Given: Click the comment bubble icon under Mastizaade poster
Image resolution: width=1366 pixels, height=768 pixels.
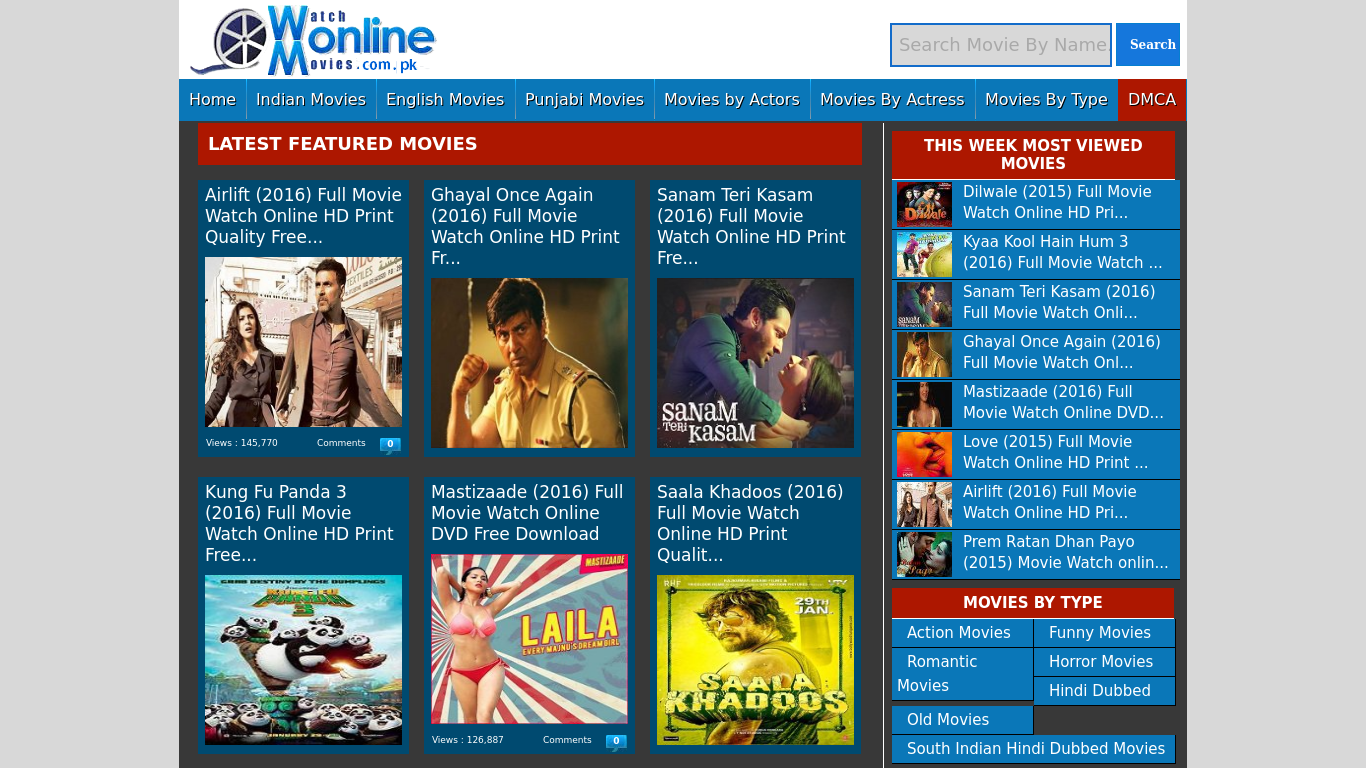Looking at the screenshot, I should tap(616, 742).
